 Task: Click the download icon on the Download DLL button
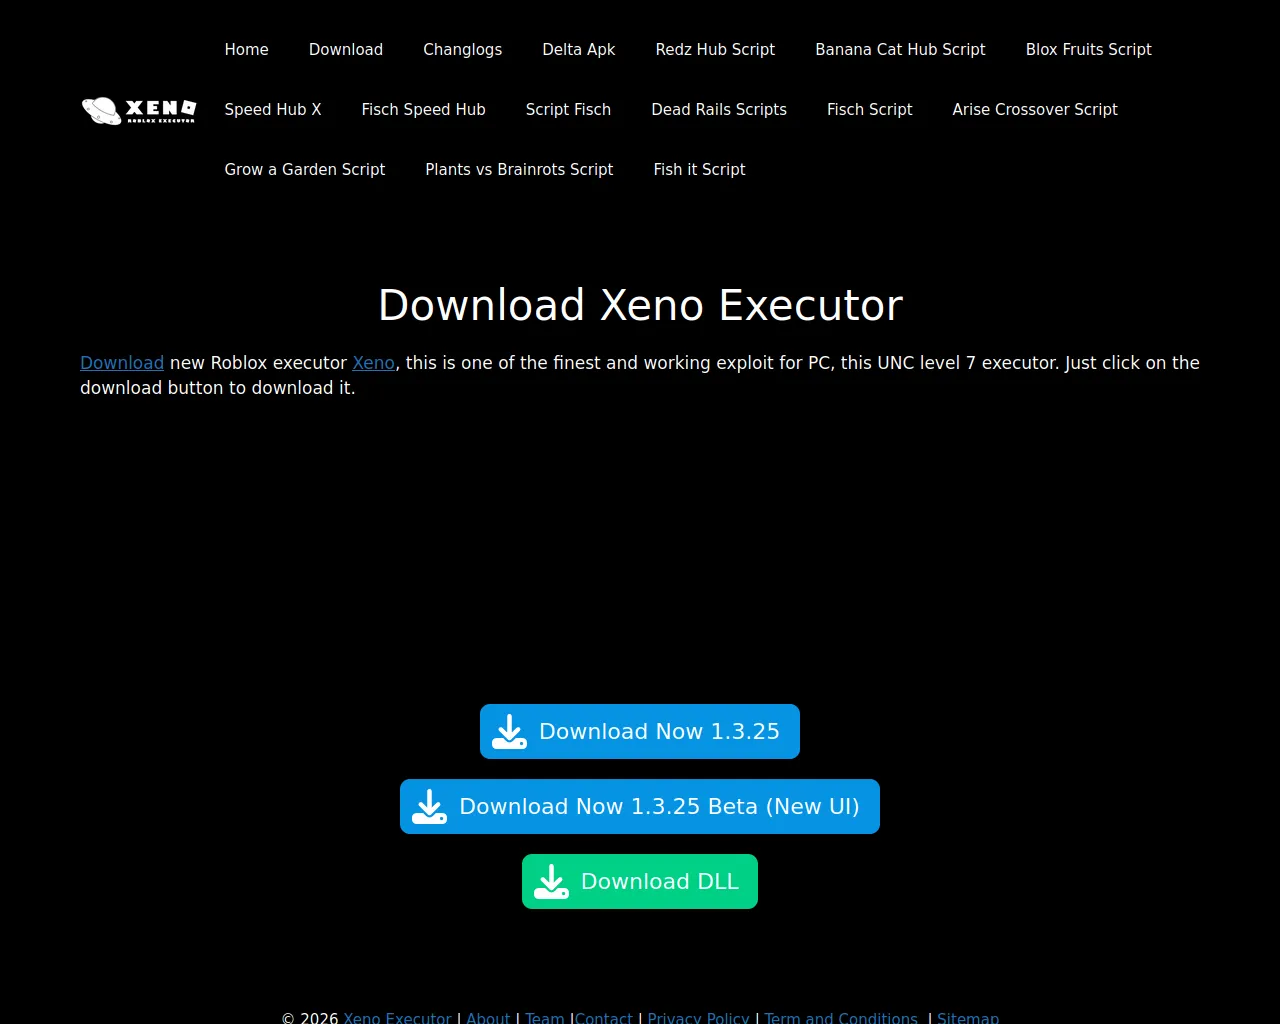[x=552, y=882]
